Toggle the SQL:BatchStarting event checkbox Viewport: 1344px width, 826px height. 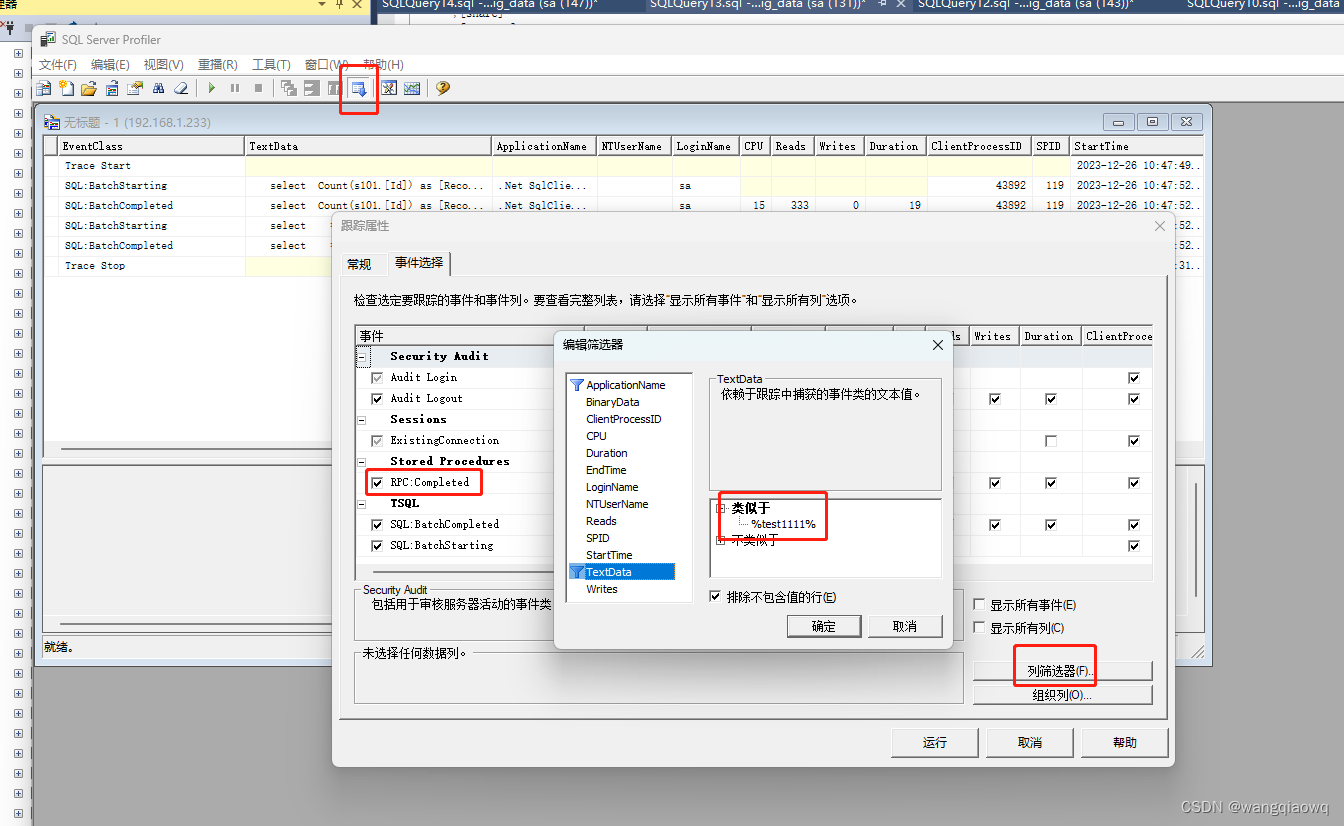(x=377, y=545)
